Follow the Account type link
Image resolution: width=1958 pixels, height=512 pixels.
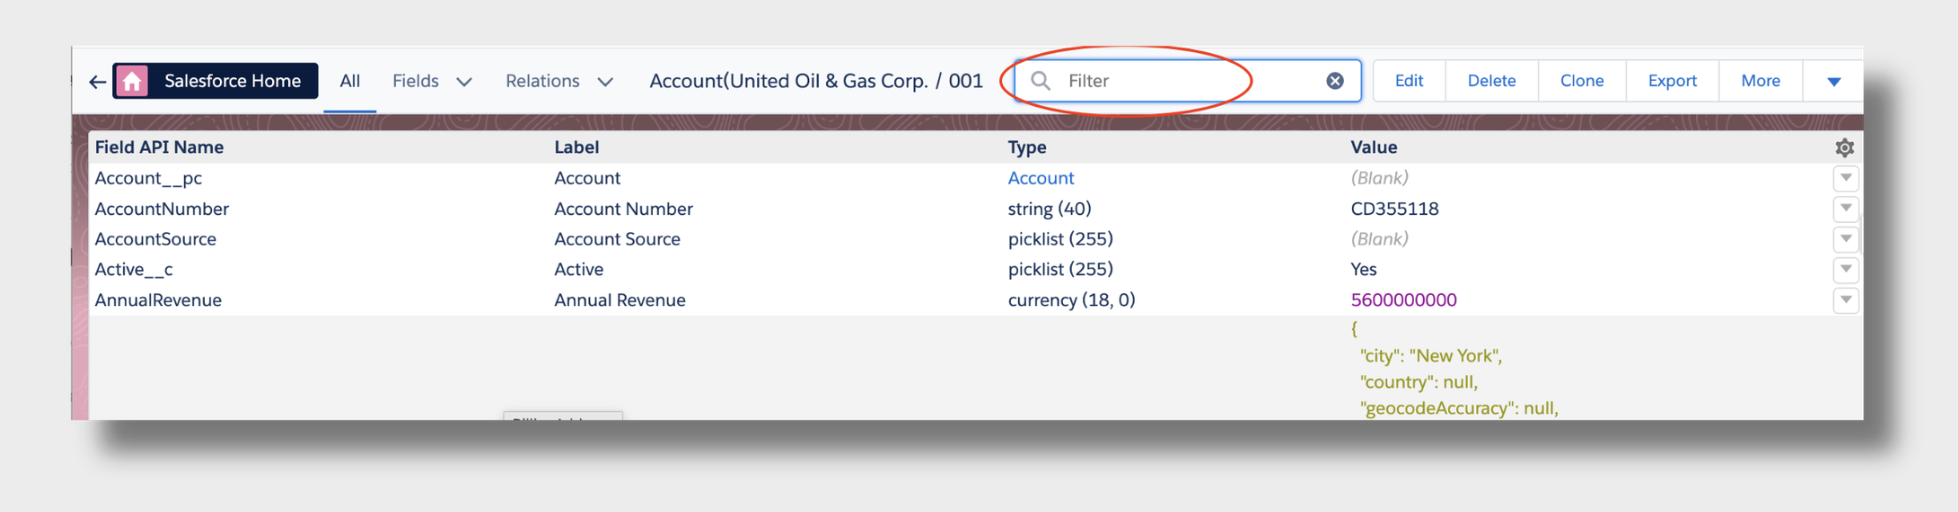pyautogui.click(x=1041, y=178)
